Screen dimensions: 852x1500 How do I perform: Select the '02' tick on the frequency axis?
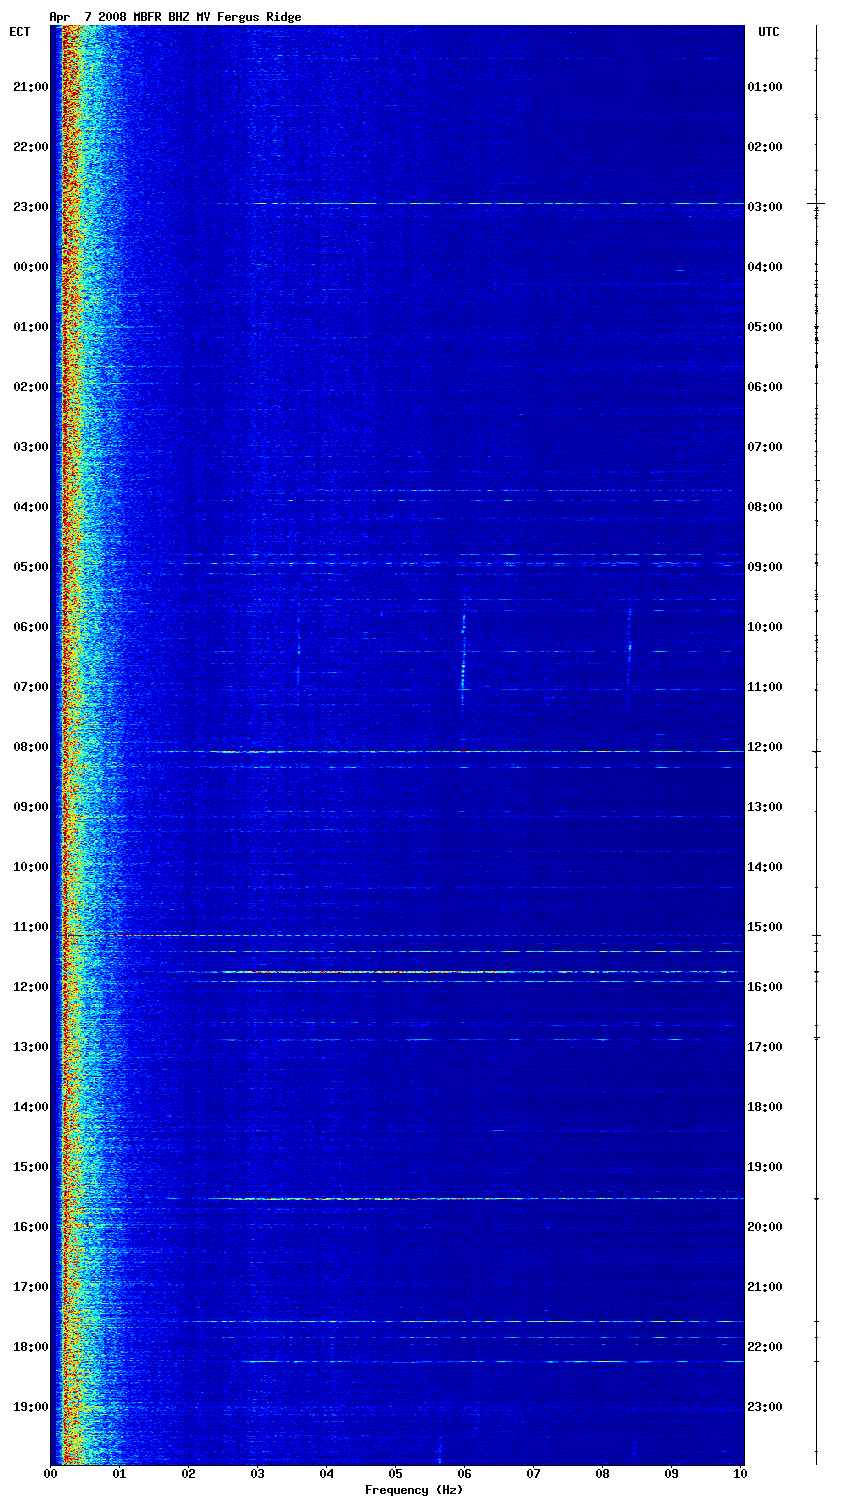coord(188,1474)
